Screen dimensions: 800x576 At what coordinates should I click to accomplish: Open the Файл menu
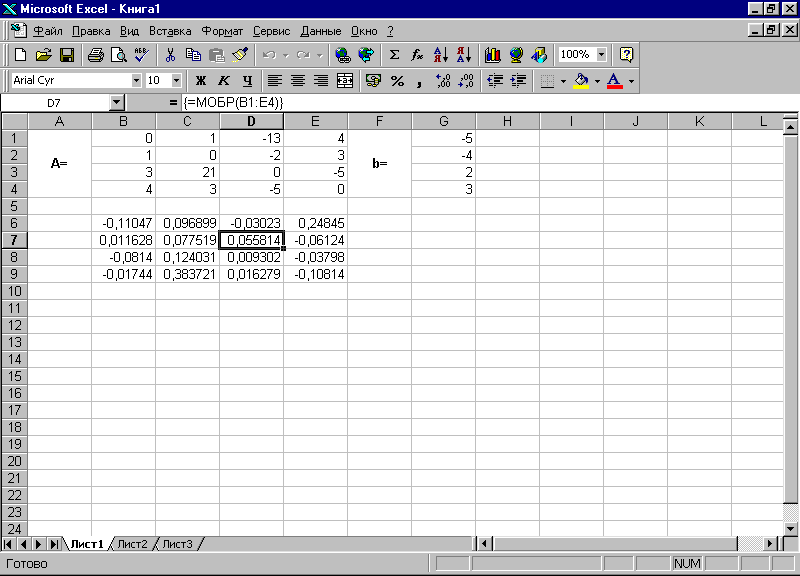[x=48, y=31]
